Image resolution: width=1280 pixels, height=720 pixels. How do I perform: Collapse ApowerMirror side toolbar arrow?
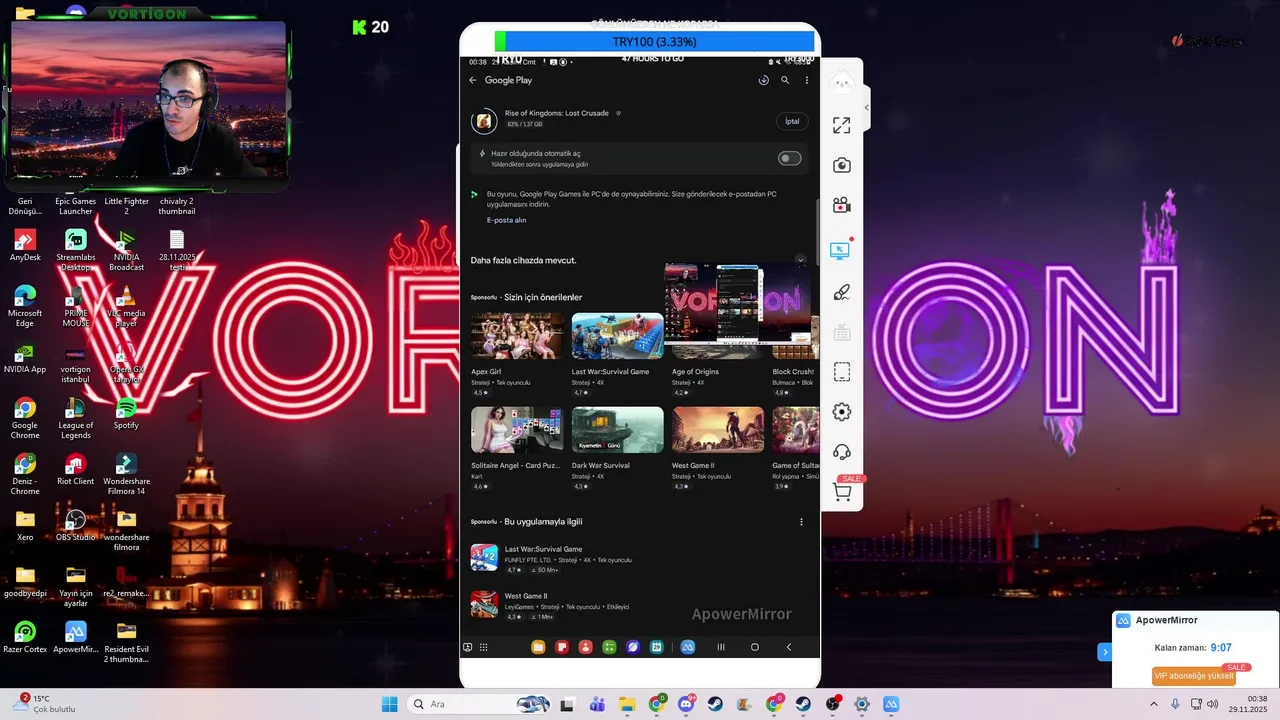(867, 107)
